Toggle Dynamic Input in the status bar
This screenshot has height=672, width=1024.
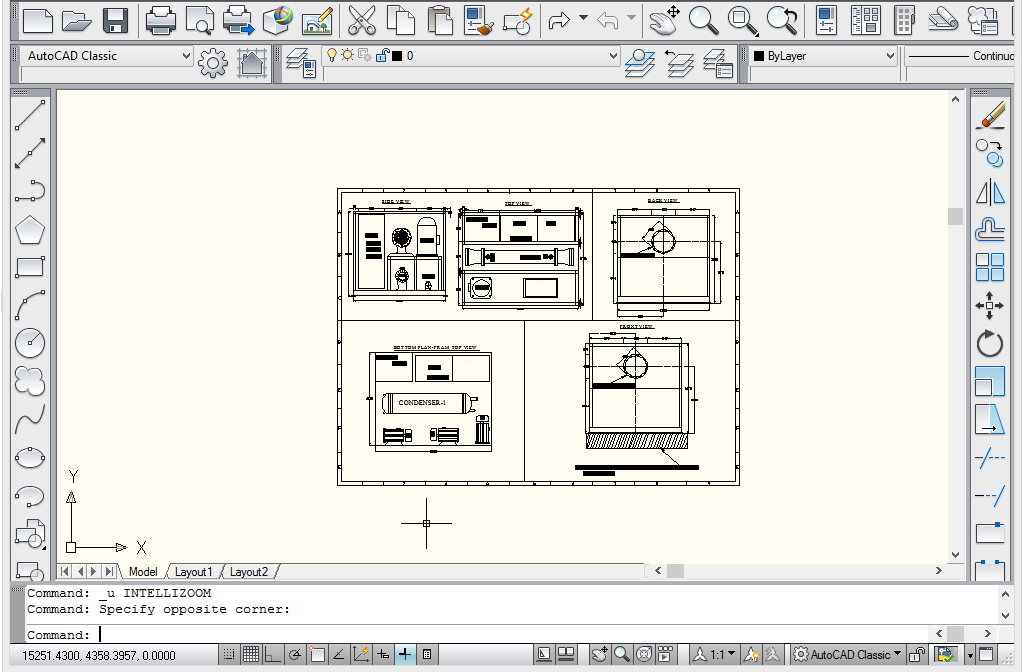[405, 655]
